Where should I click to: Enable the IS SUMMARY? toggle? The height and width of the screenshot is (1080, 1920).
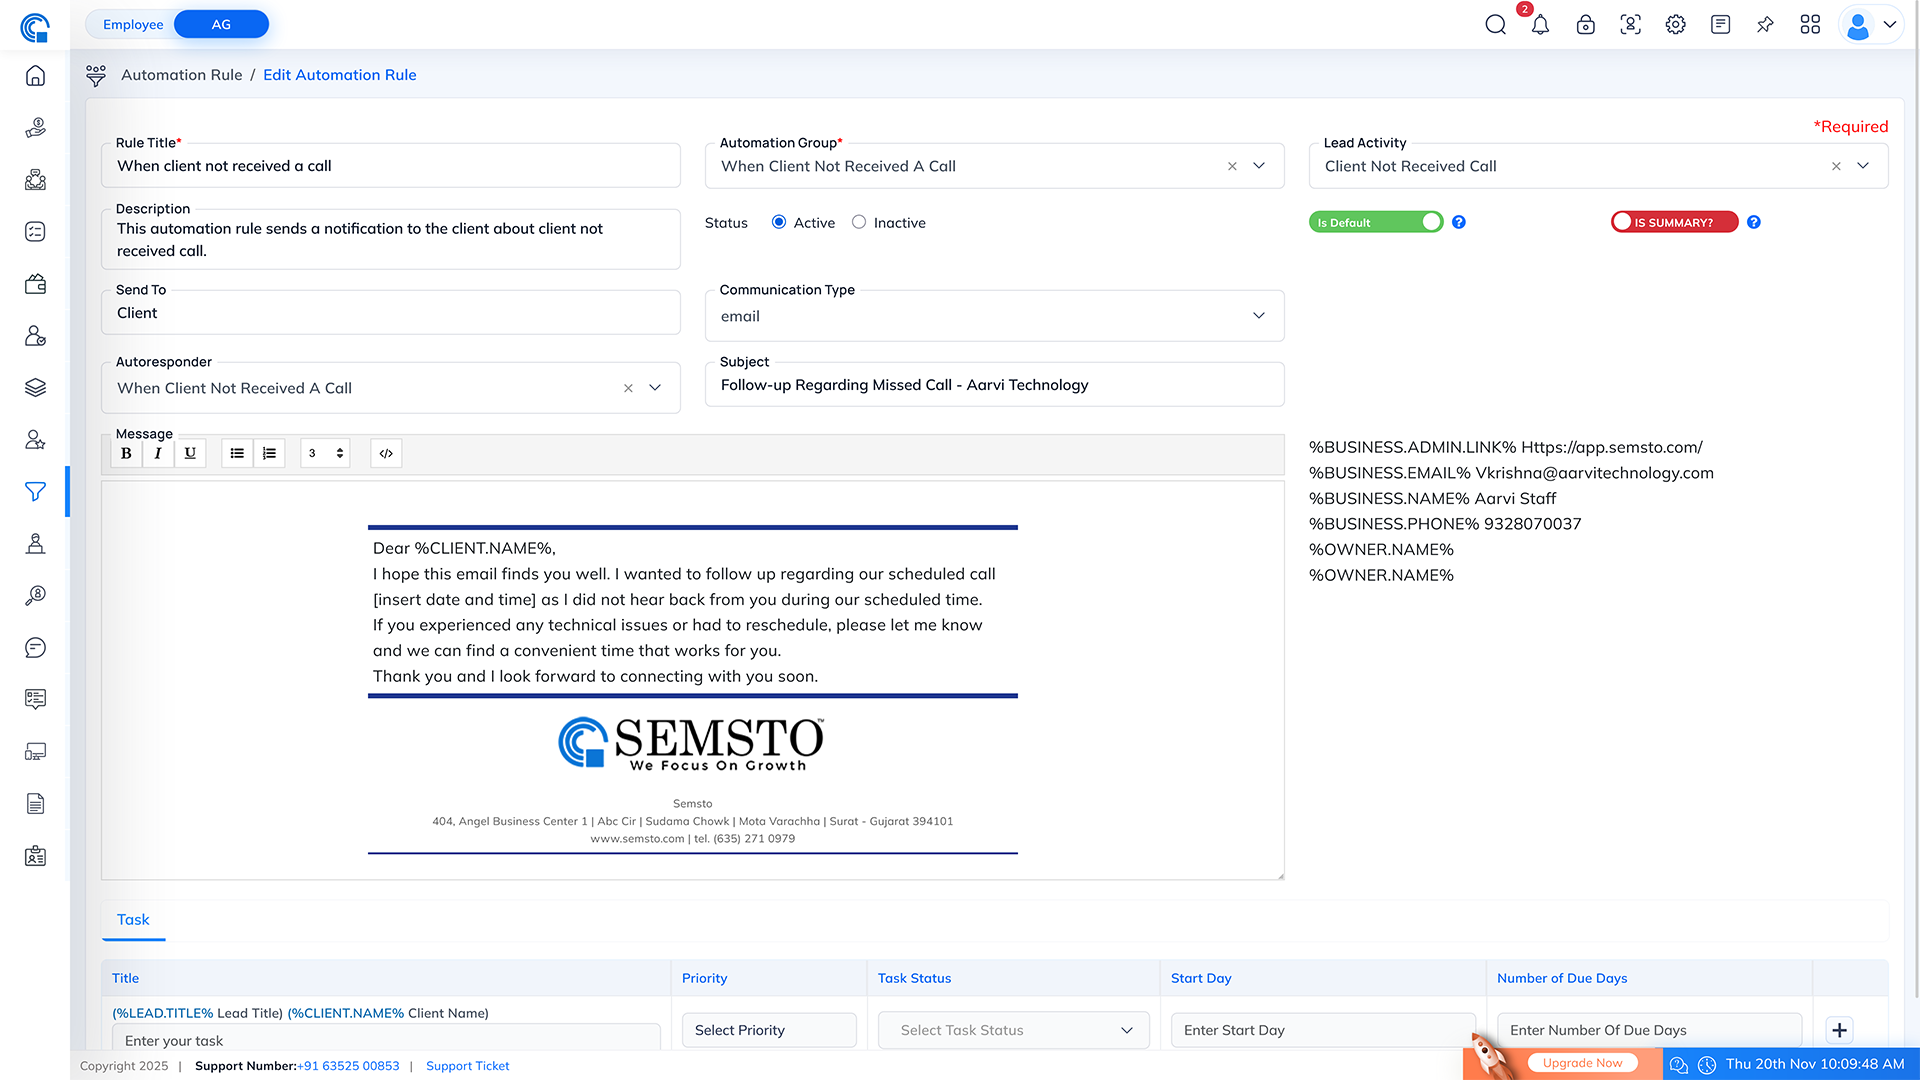pyautogui.click(x=1674, y=222)
